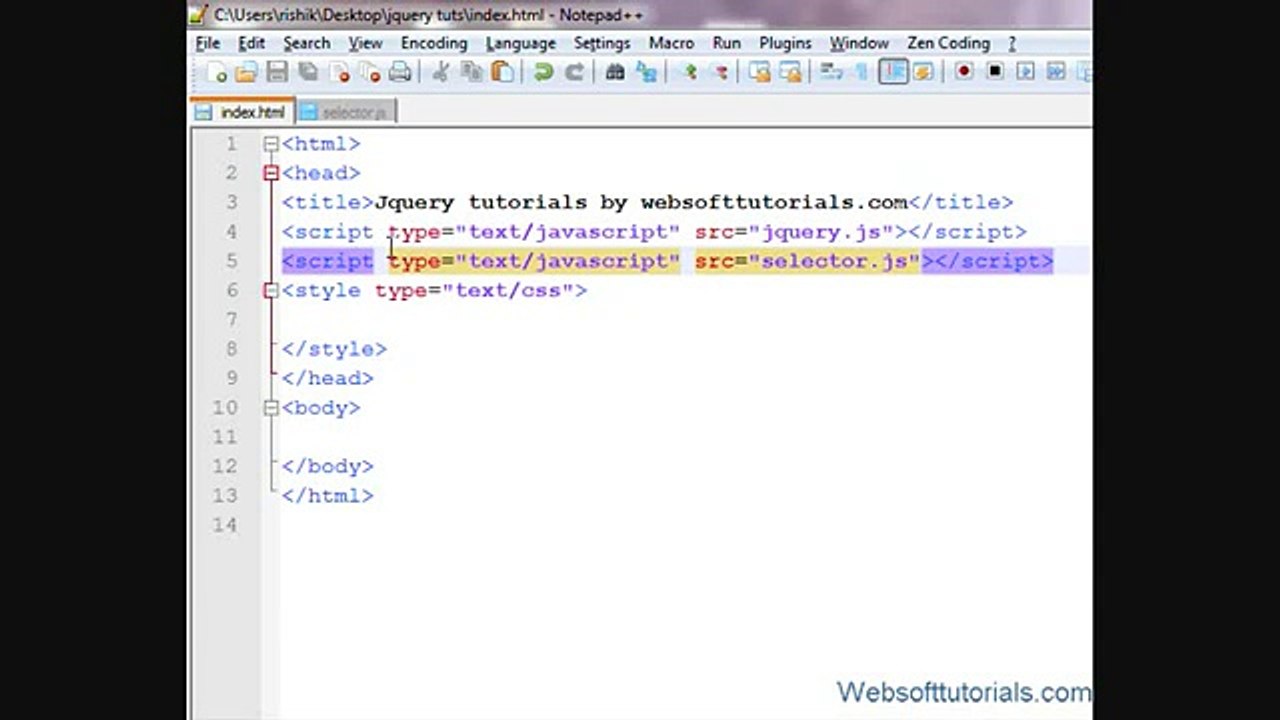Place cursor on empty line 7
The height and width of the screenshot is (720, 1280).
tap(686, 320)
